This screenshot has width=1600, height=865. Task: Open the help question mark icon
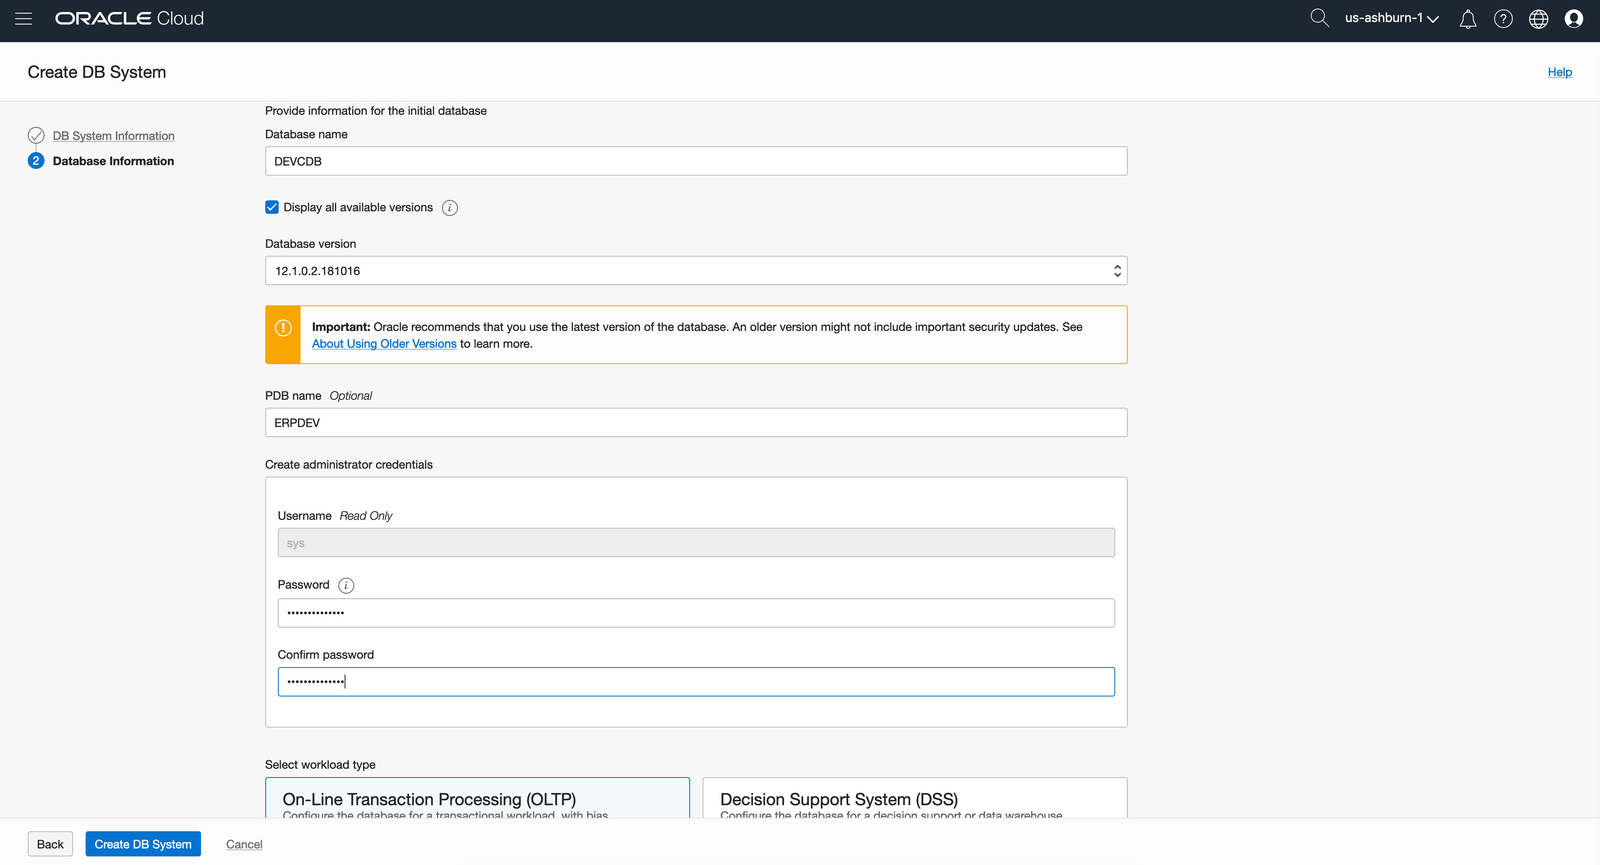(x=1502, y=19)
